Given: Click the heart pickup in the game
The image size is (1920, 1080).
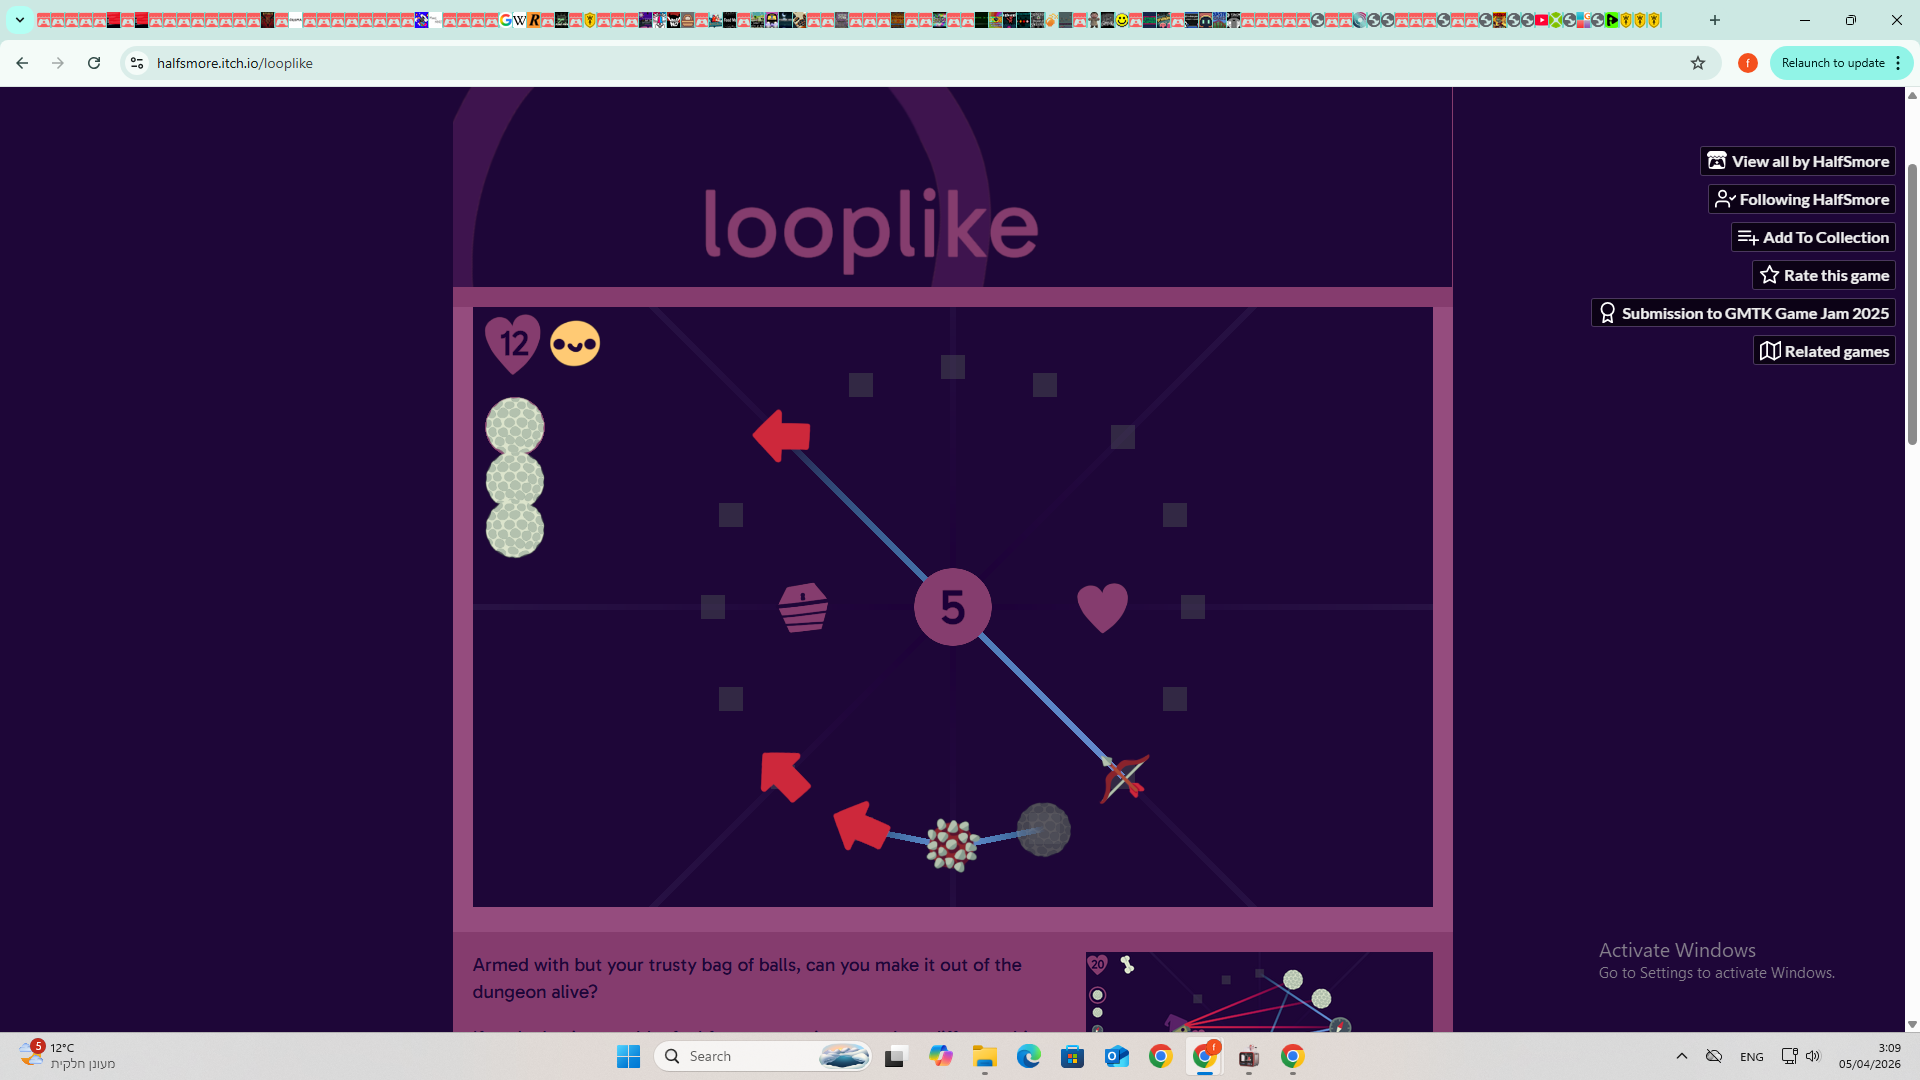Looking at the screenshot, I should point(1102,607).
